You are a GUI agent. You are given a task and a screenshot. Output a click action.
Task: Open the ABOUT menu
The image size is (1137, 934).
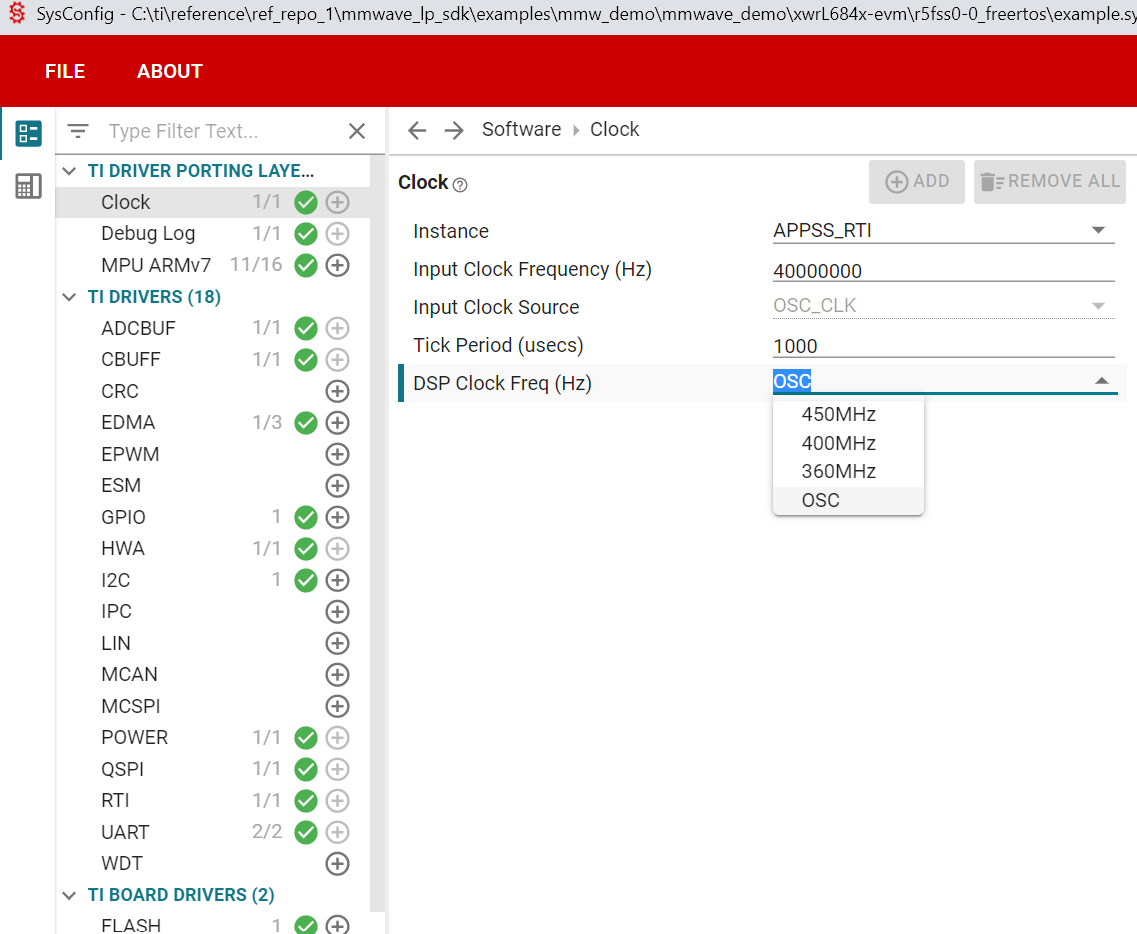tap(170, 71)
